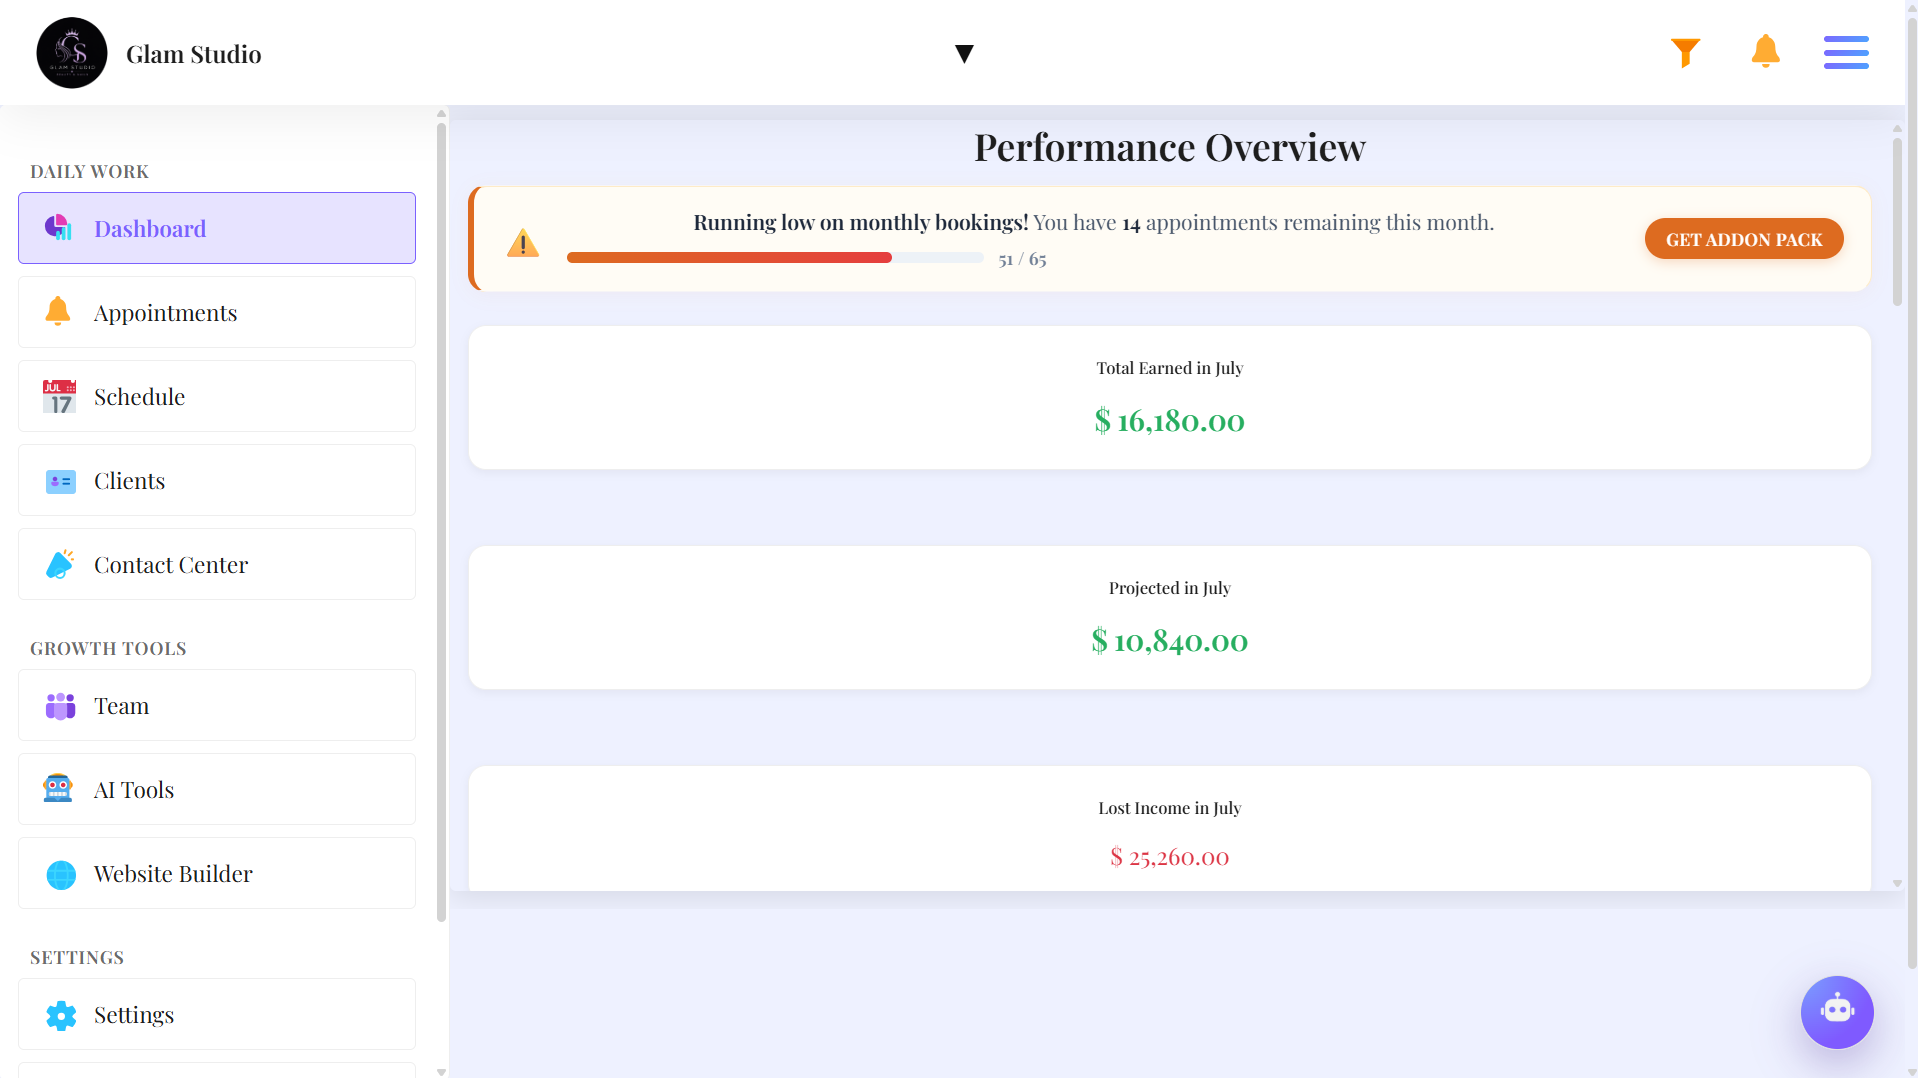The width and height of the screenshot is (1918, 1078).
Task: Click the monthly bookings progress bar
Action: (x=775, y=258)
